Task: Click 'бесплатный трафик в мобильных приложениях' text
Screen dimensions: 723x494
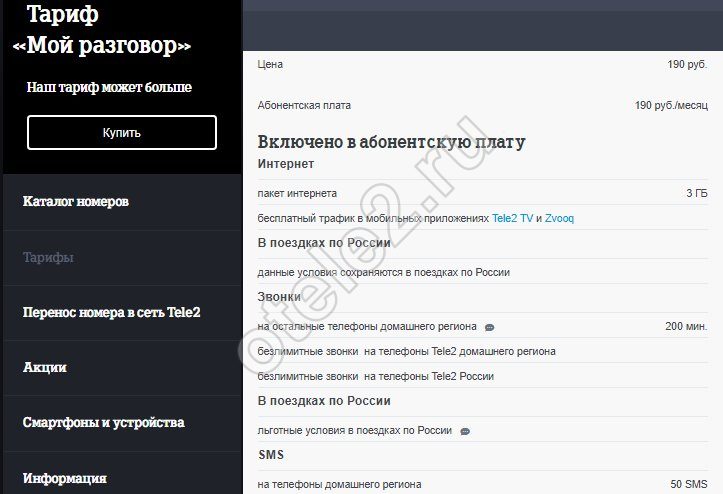Action: tap(373, 218)
